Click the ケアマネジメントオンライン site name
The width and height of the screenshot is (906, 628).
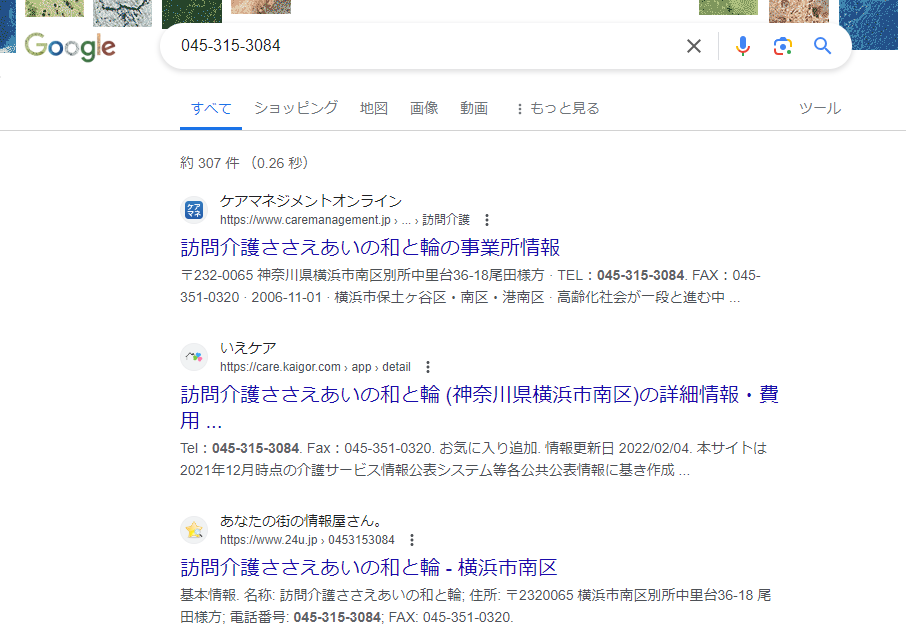[311, 200]
